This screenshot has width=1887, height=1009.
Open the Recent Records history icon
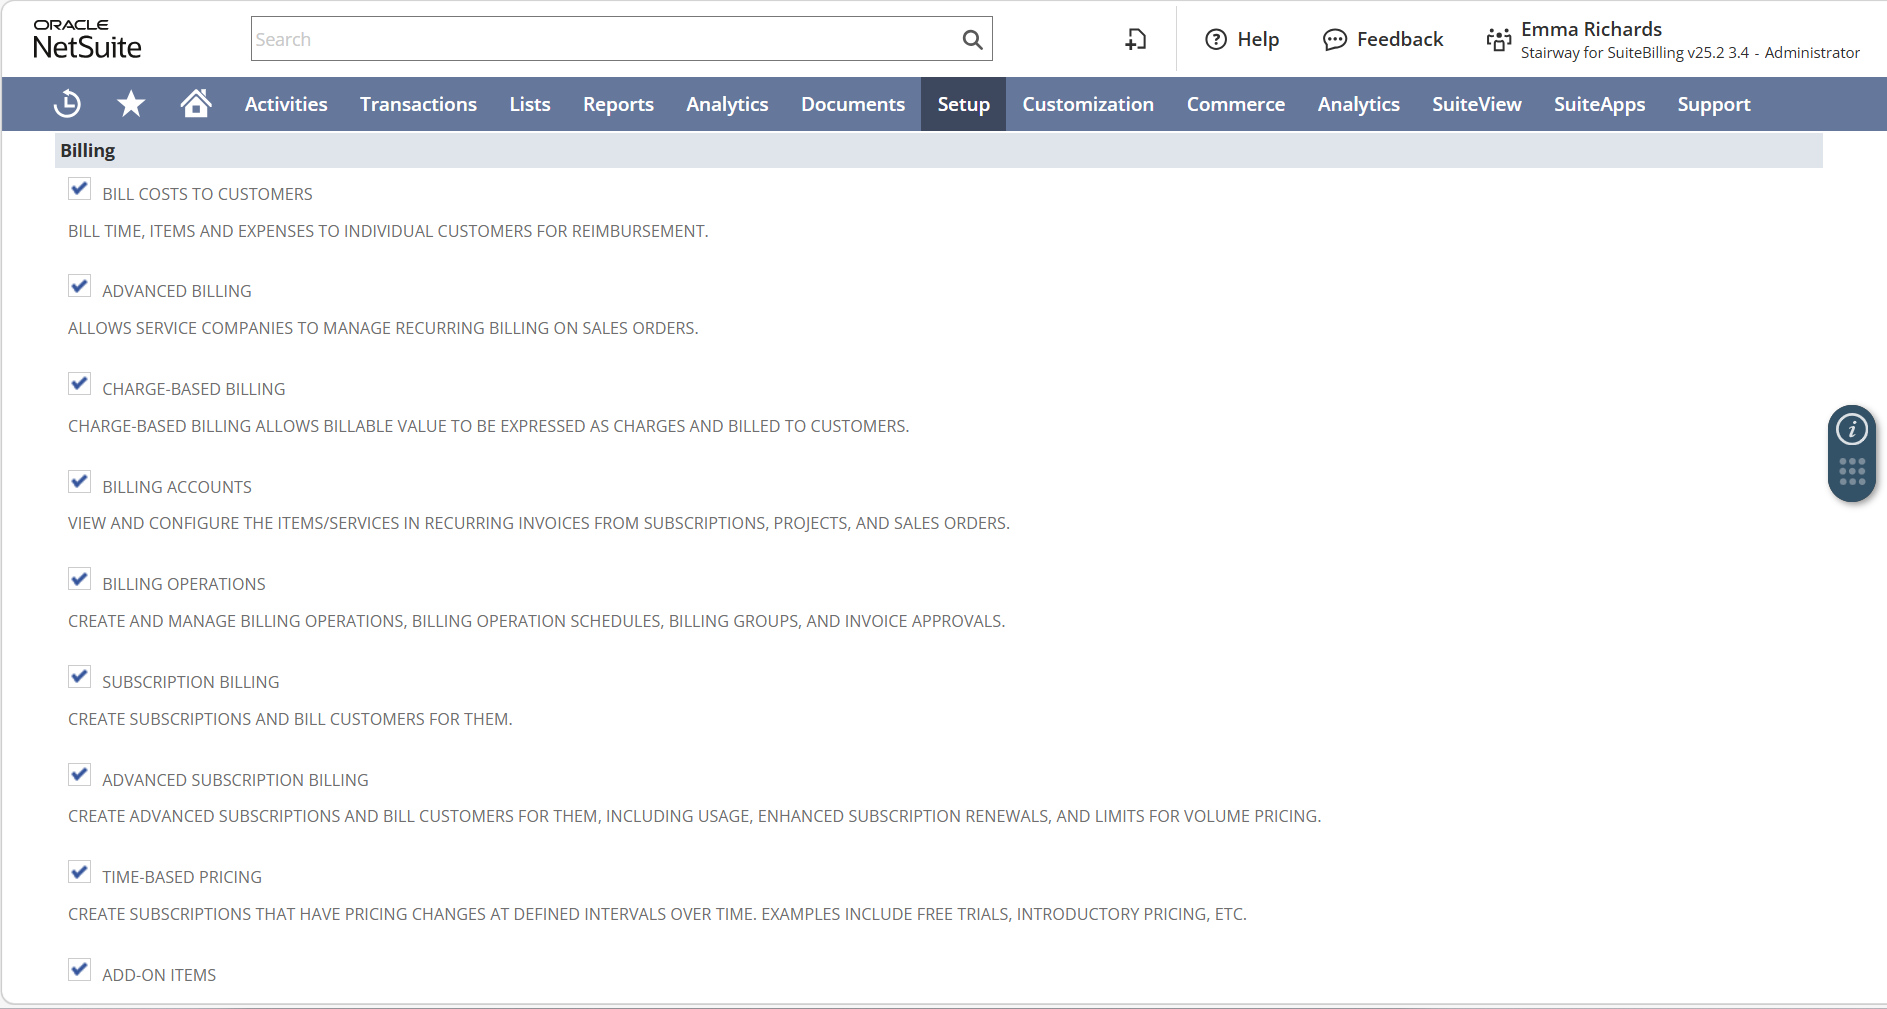coord(67,104)
